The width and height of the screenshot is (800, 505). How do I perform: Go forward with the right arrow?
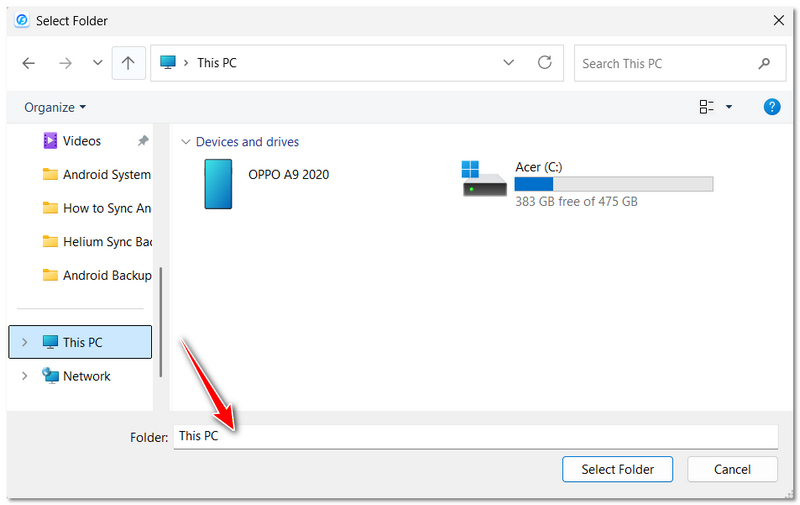tap(65, 63)
